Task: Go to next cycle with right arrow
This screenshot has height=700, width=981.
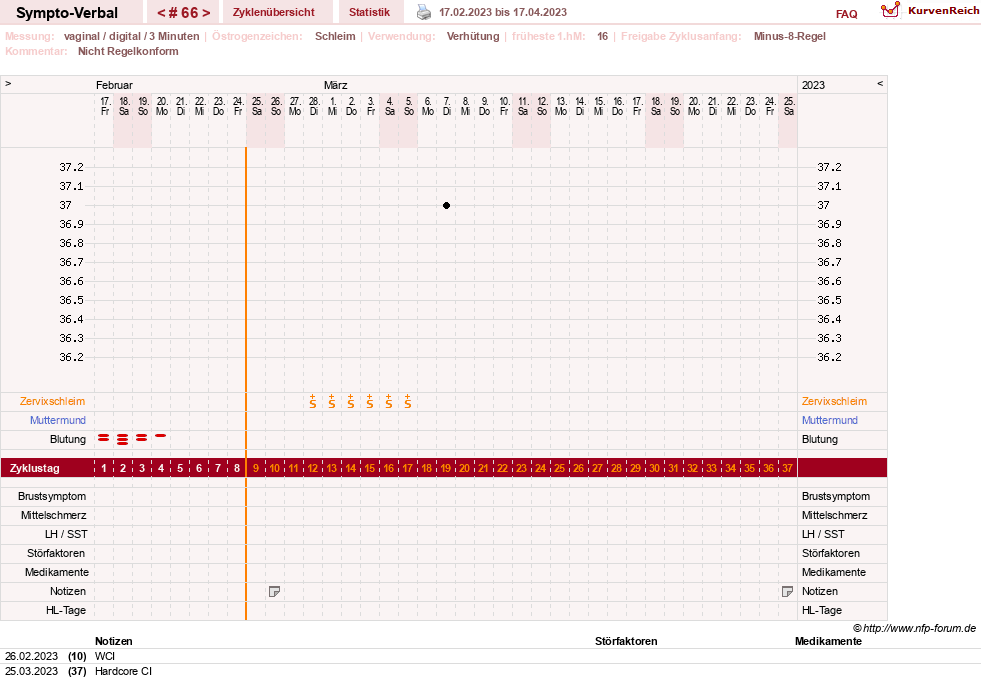Action: pos(206,13)
